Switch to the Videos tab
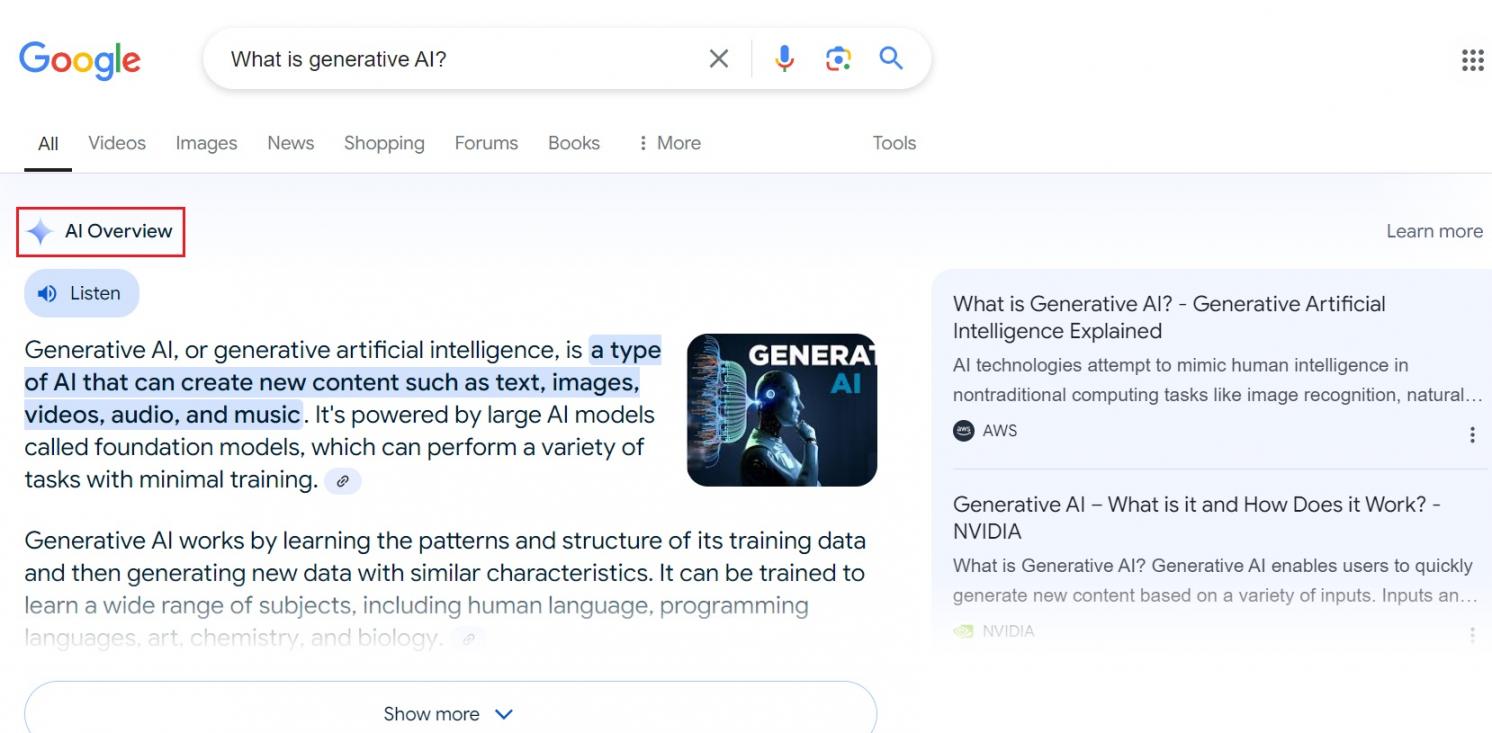Image resolution: width=1492 pixels, height=733 pixels. pos(117,143)
